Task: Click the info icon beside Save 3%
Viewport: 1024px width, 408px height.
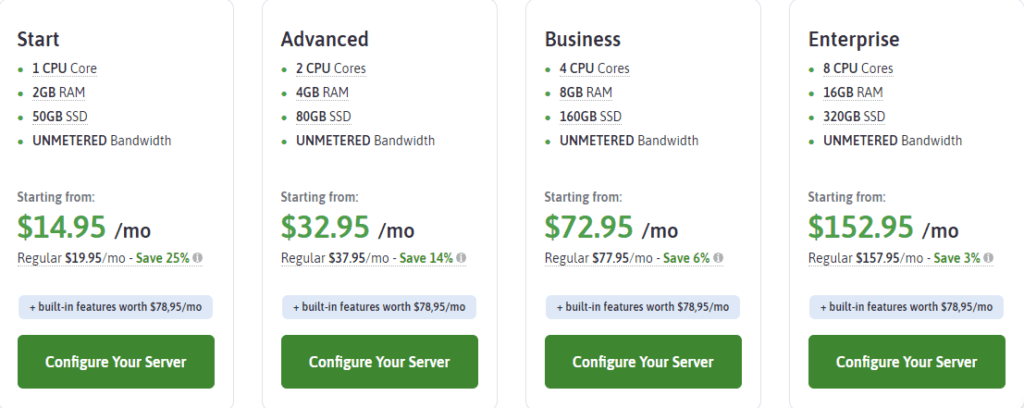Action: point(989,259)
